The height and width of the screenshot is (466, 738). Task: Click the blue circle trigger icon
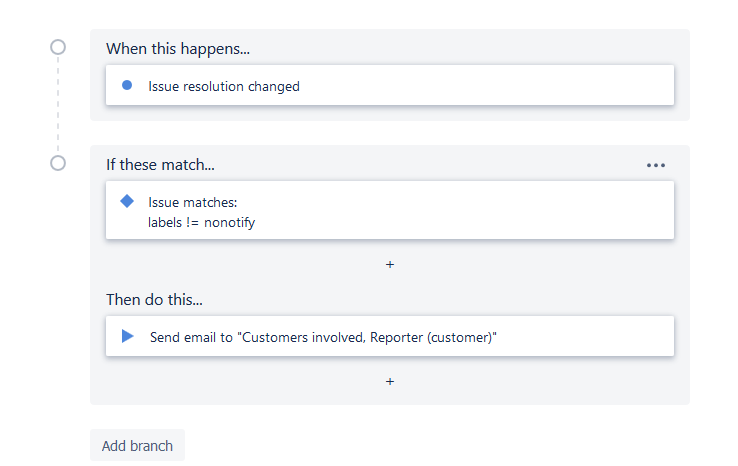point(127,86)
